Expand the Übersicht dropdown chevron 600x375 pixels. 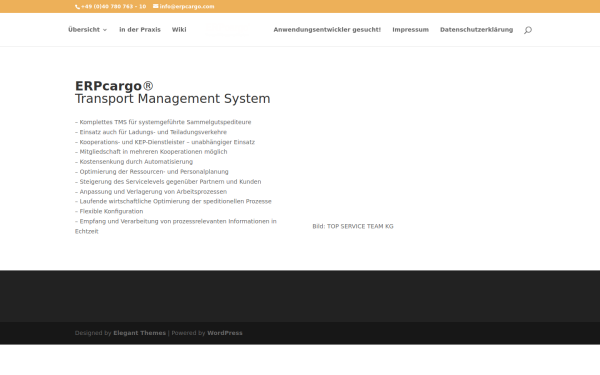tap(105, 30)
